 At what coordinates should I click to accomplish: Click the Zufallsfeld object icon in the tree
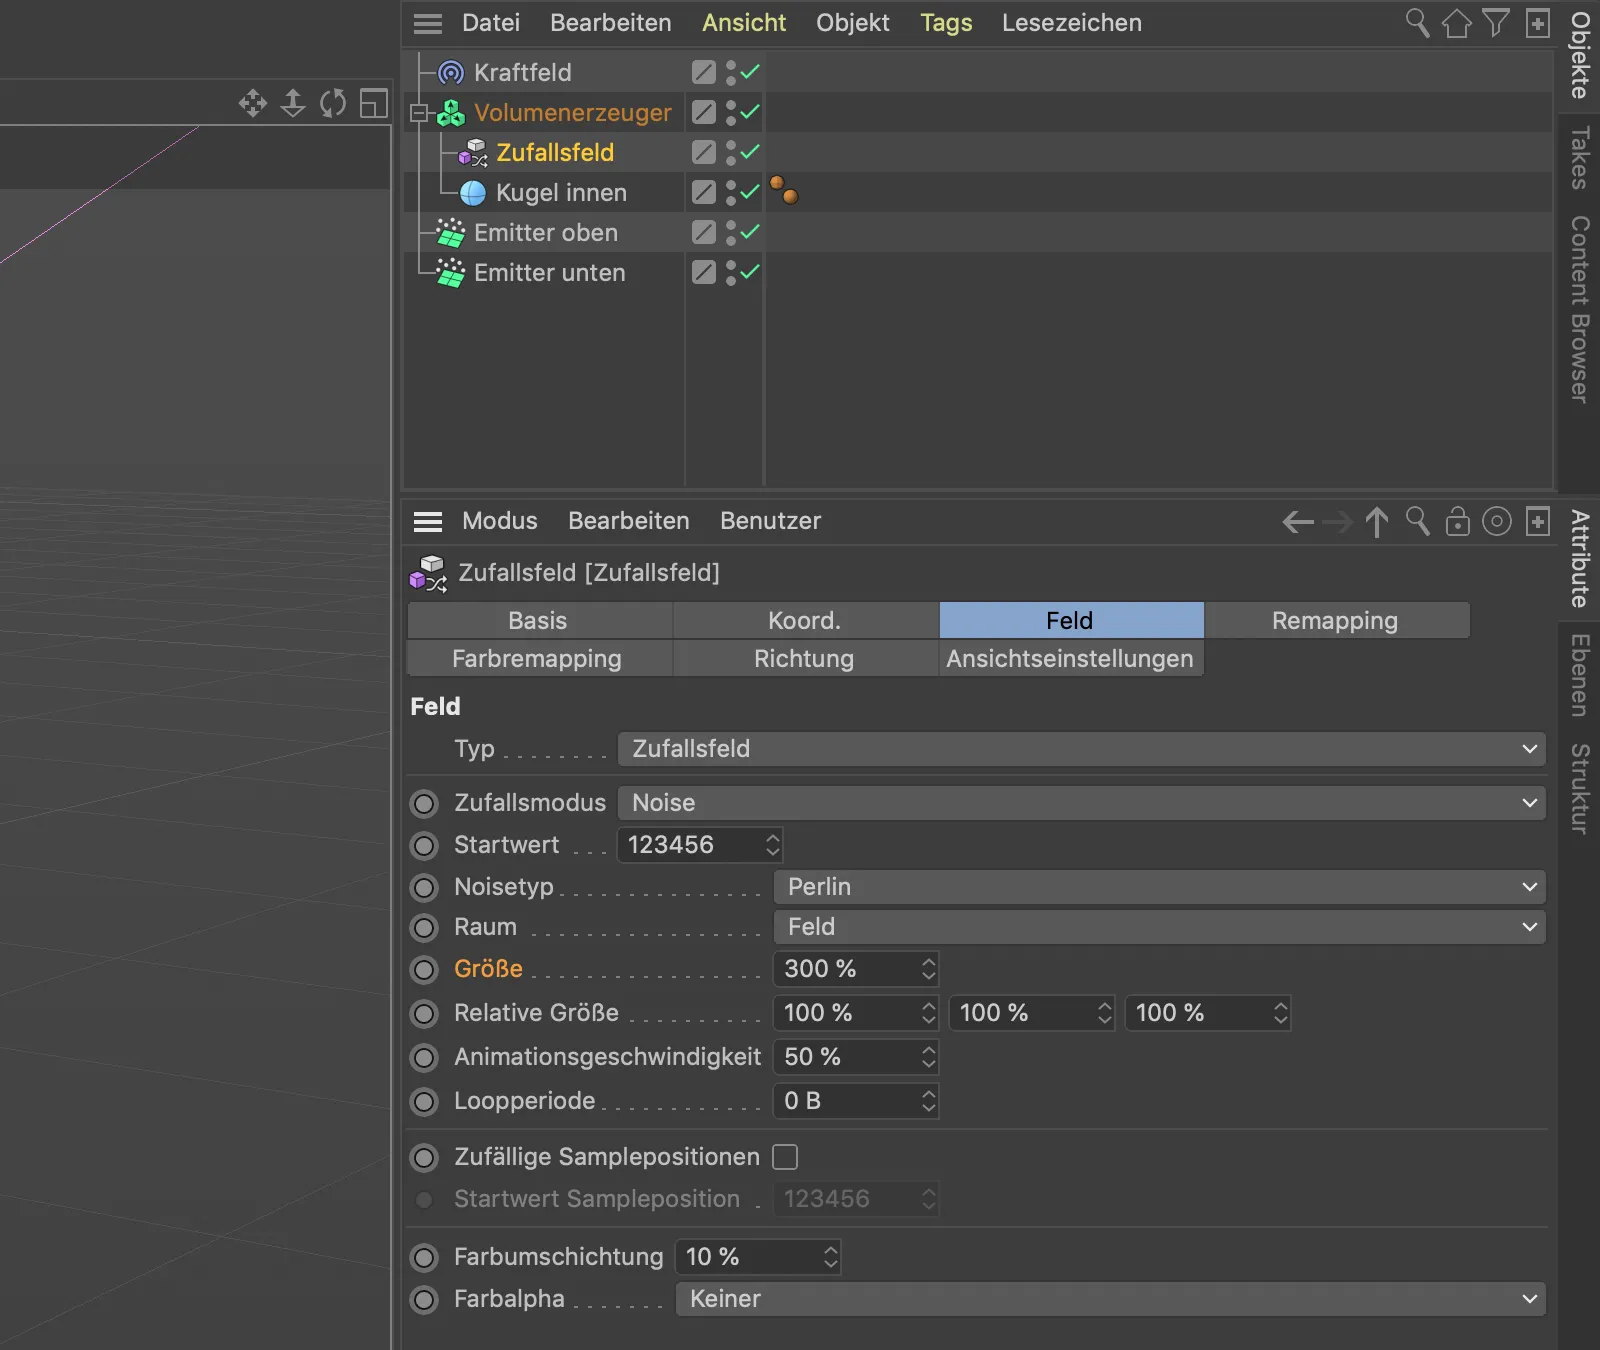point(473,153)
